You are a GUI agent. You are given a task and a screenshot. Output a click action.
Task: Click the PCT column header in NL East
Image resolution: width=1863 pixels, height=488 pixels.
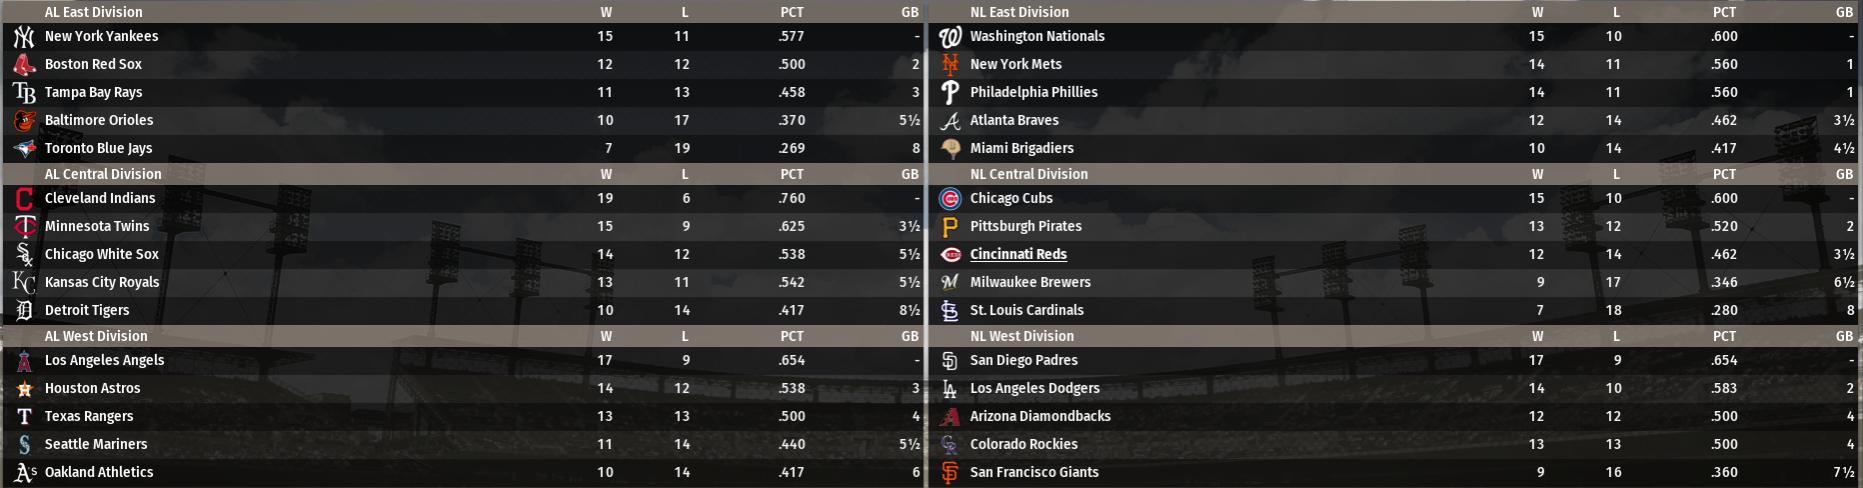coord(1724,12)
